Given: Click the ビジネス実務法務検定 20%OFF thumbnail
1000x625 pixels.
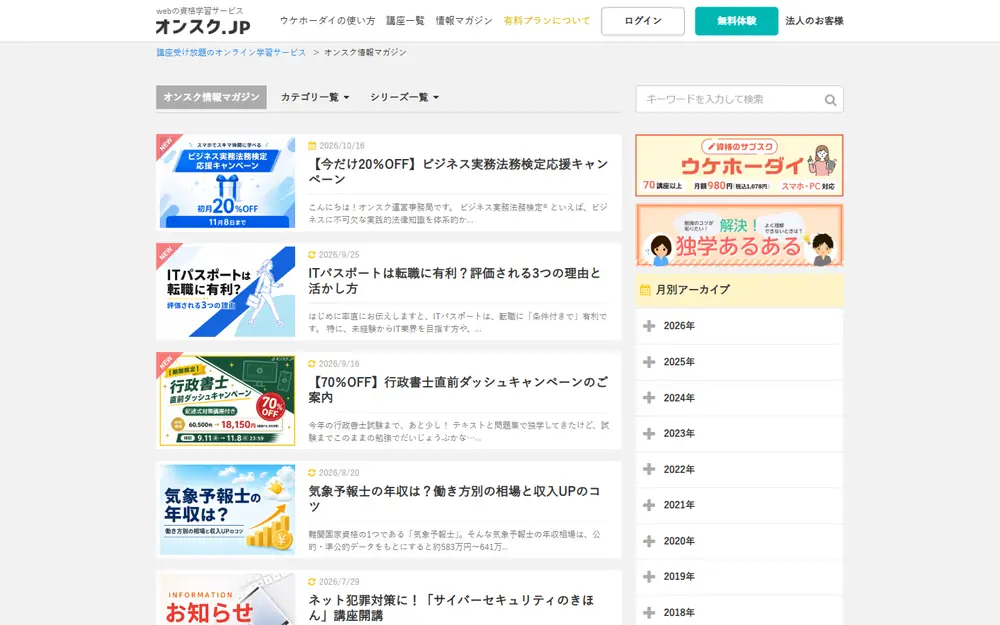Looking at the screenshot, I should 227,182.
